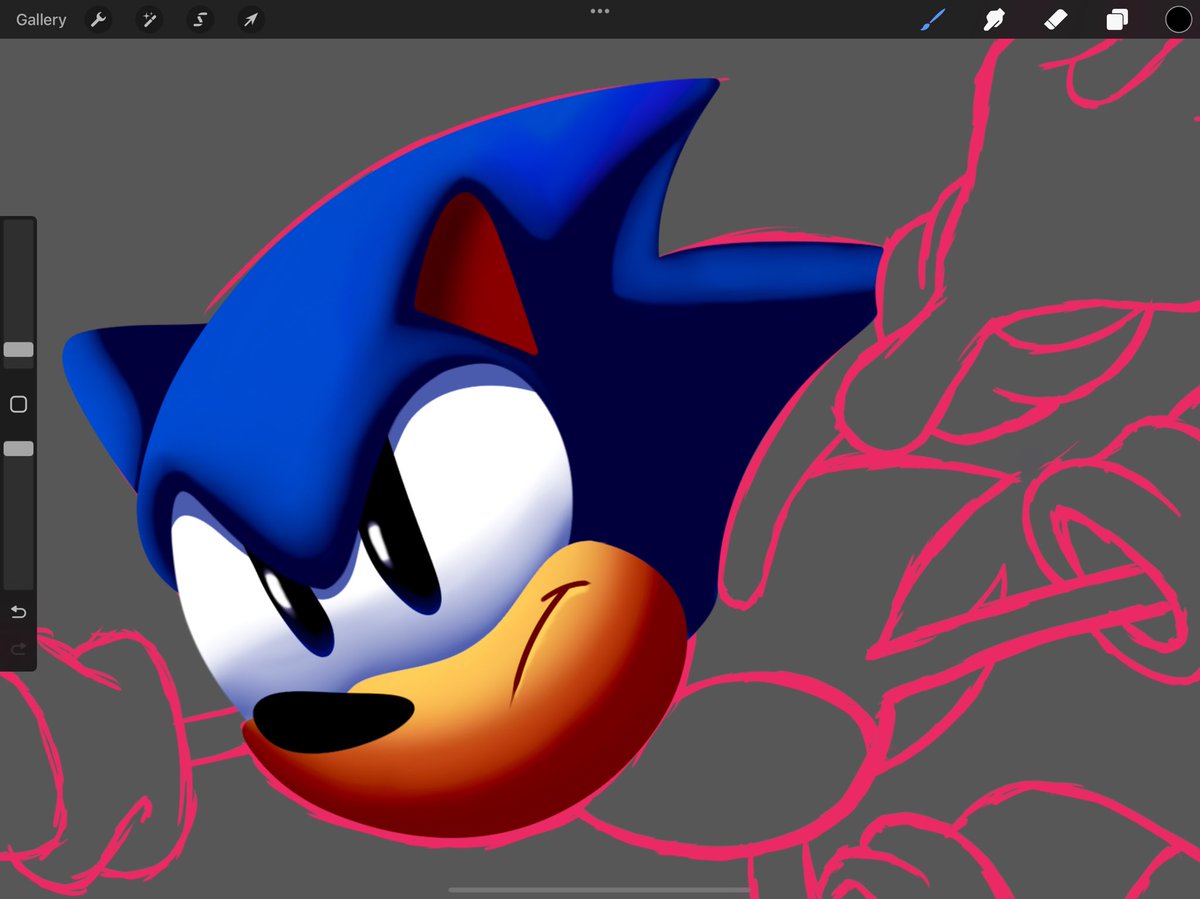Open the Gallery view
The width and height of the screenshot is (1200, 899).
point(41,19)
